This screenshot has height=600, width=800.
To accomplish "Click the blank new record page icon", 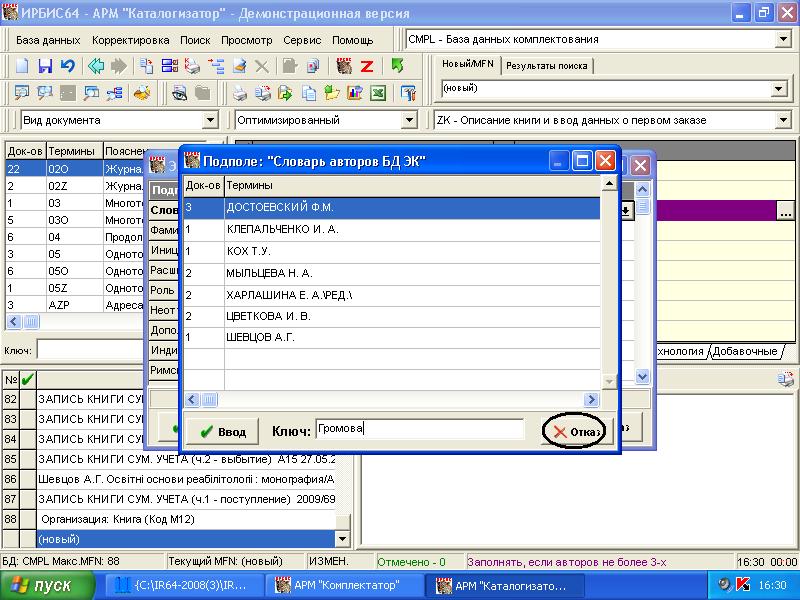I will [x=22, y=67].
